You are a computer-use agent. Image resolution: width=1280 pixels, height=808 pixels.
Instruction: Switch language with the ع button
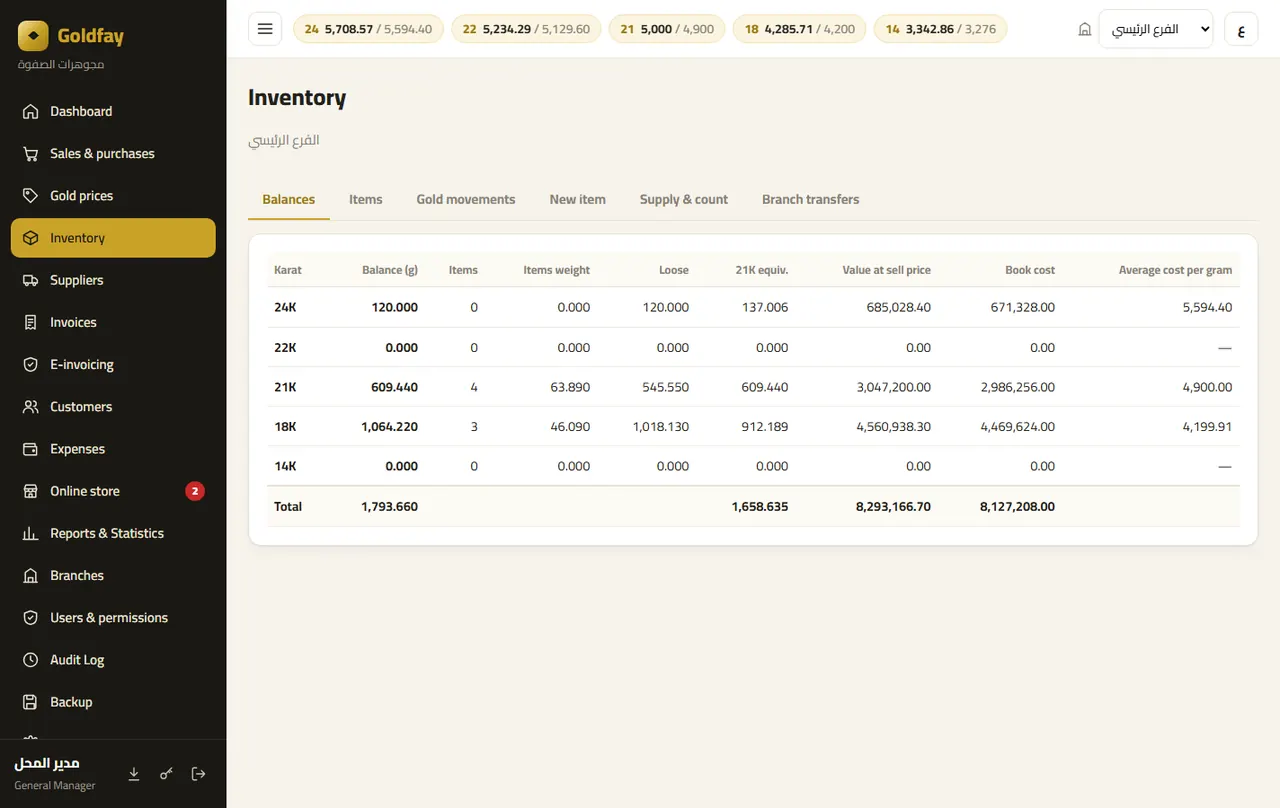point(1241,29)
